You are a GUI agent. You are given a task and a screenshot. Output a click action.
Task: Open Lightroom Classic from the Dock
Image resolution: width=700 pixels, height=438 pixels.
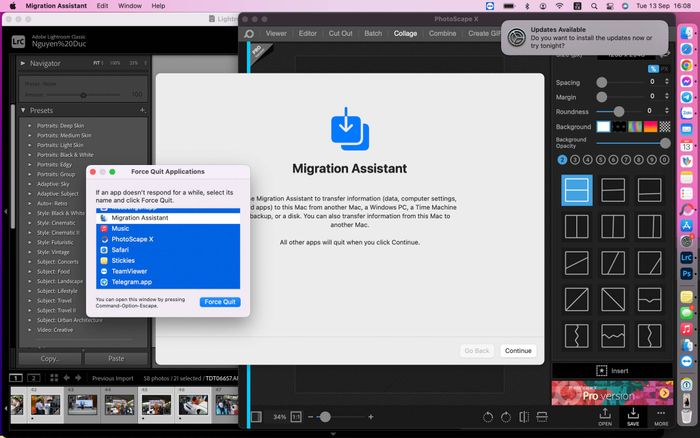point(686,258)
